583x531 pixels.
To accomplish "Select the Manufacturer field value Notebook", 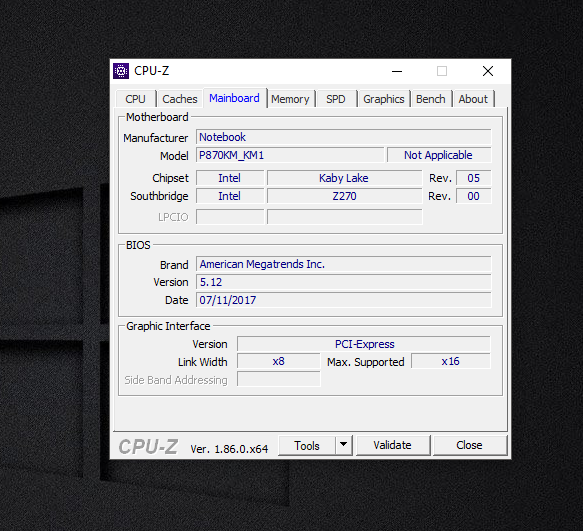I will pyautogui.click(x=344, y=137).
